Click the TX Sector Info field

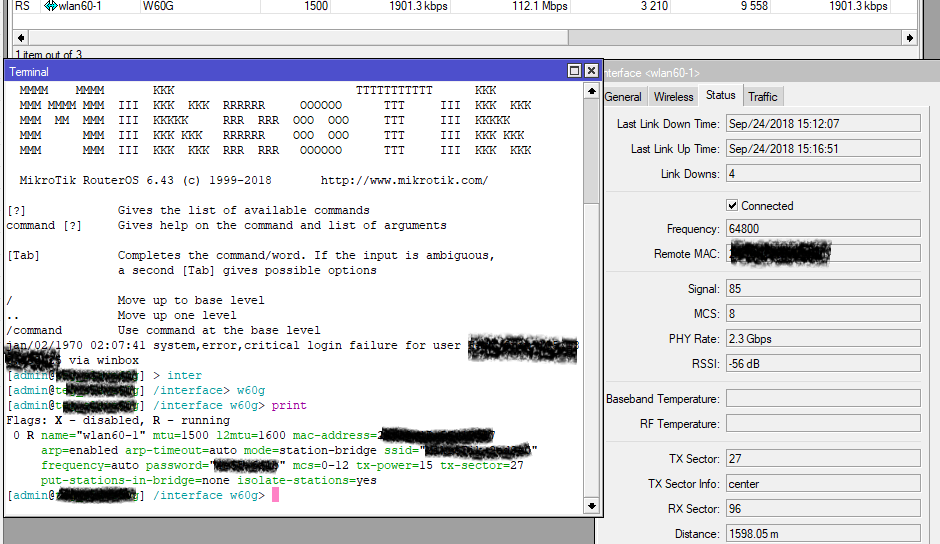pos(823,483)
